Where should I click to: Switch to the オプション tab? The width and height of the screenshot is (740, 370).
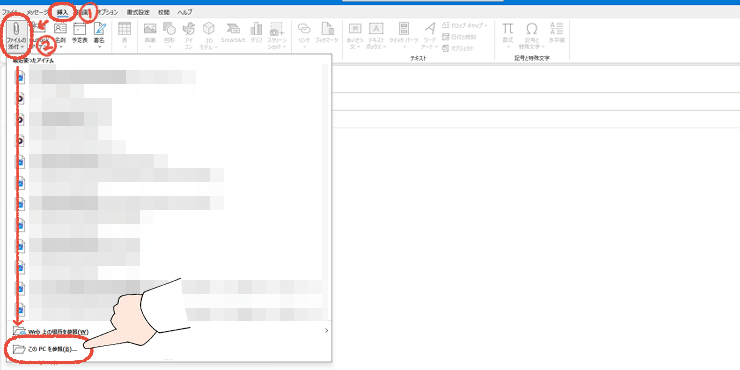tap(107, 12)
